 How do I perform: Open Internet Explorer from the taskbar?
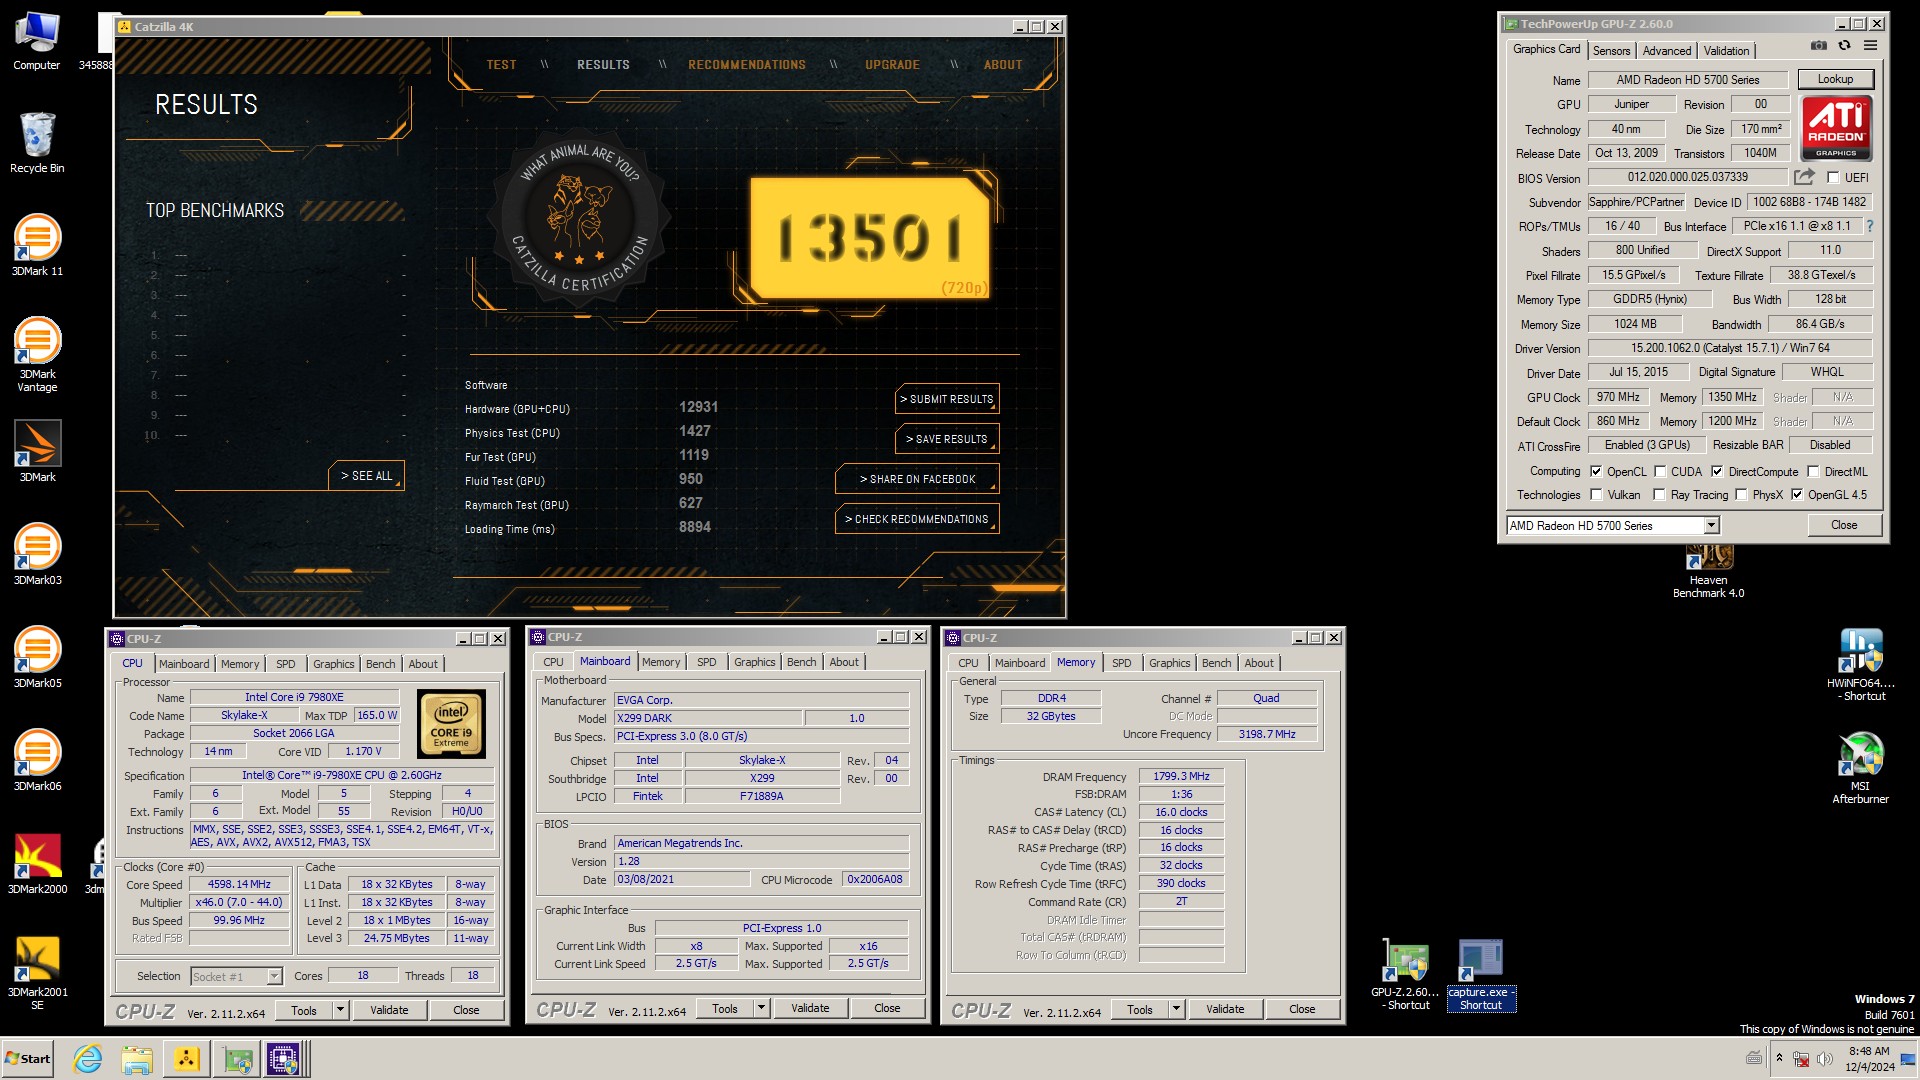[88, 1059]
